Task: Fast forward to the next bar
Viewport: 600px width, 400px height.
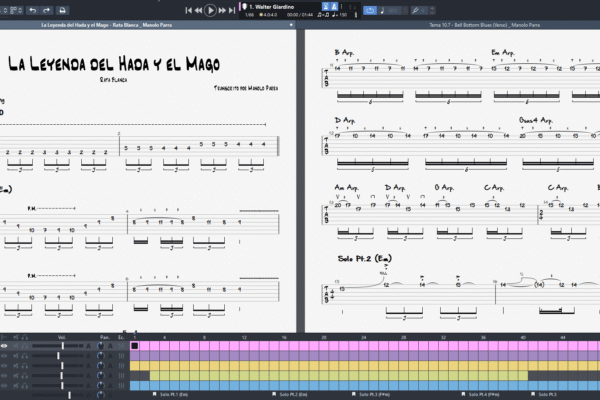Action: coord(222,11)
